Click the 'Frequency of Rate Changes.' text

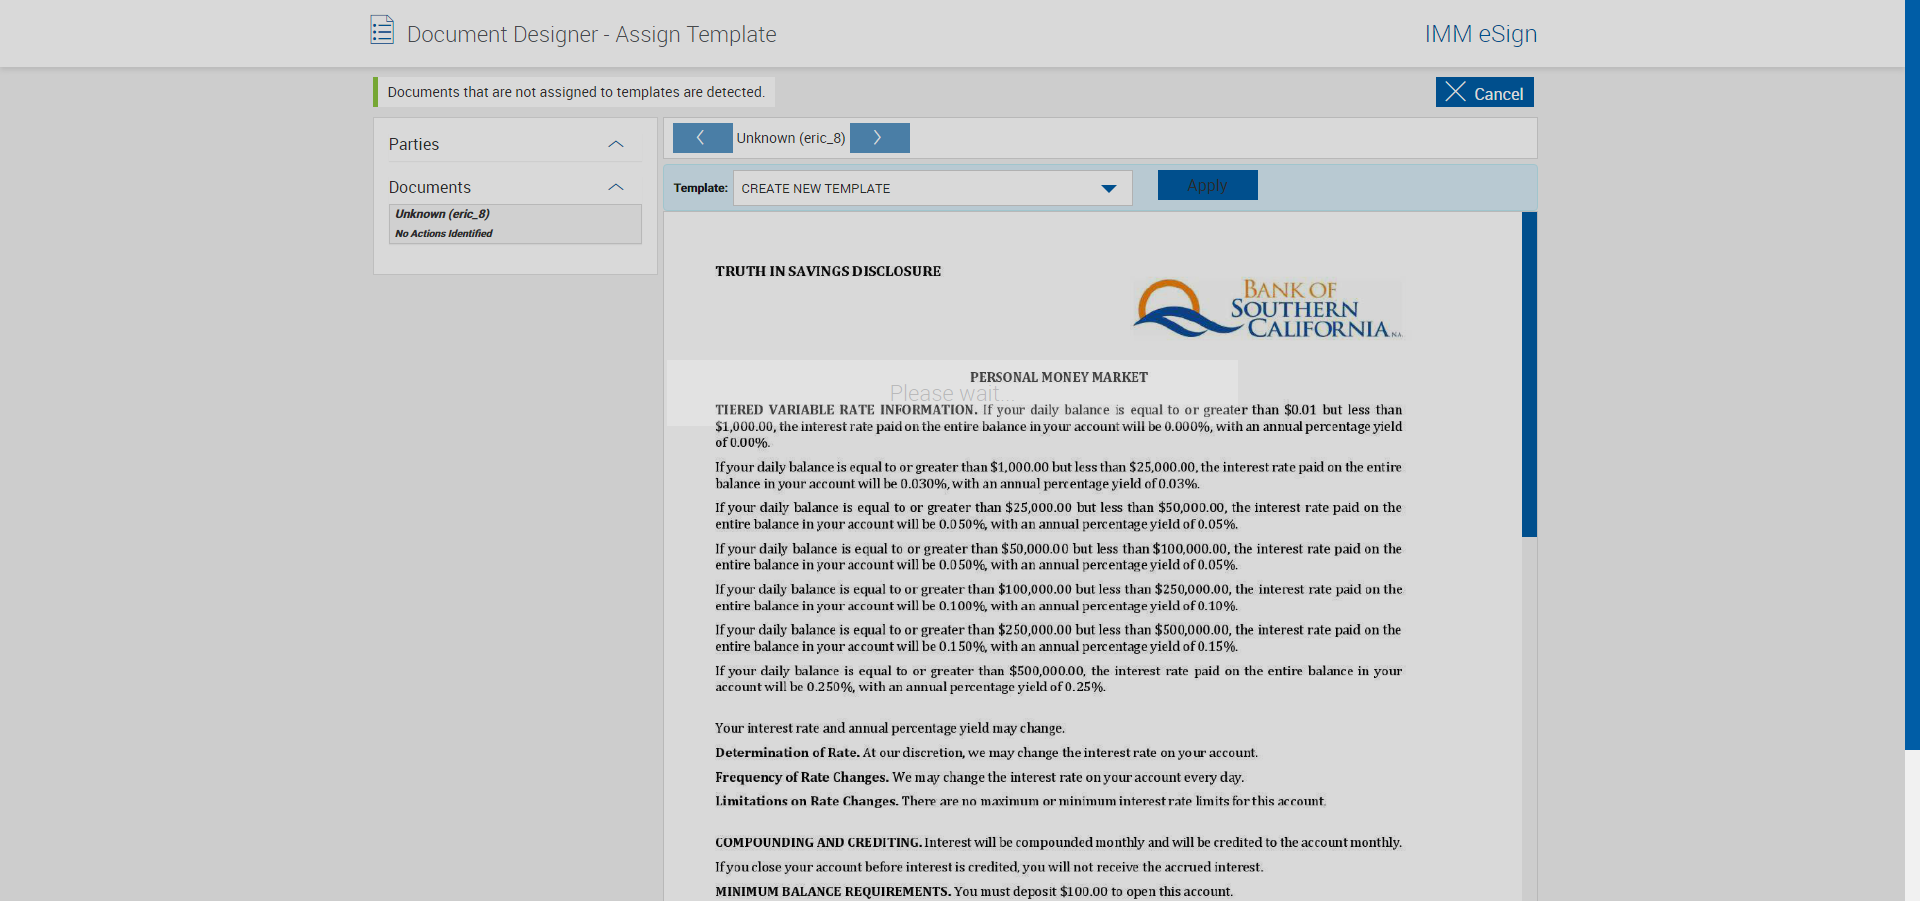click(x=802, y=777)
